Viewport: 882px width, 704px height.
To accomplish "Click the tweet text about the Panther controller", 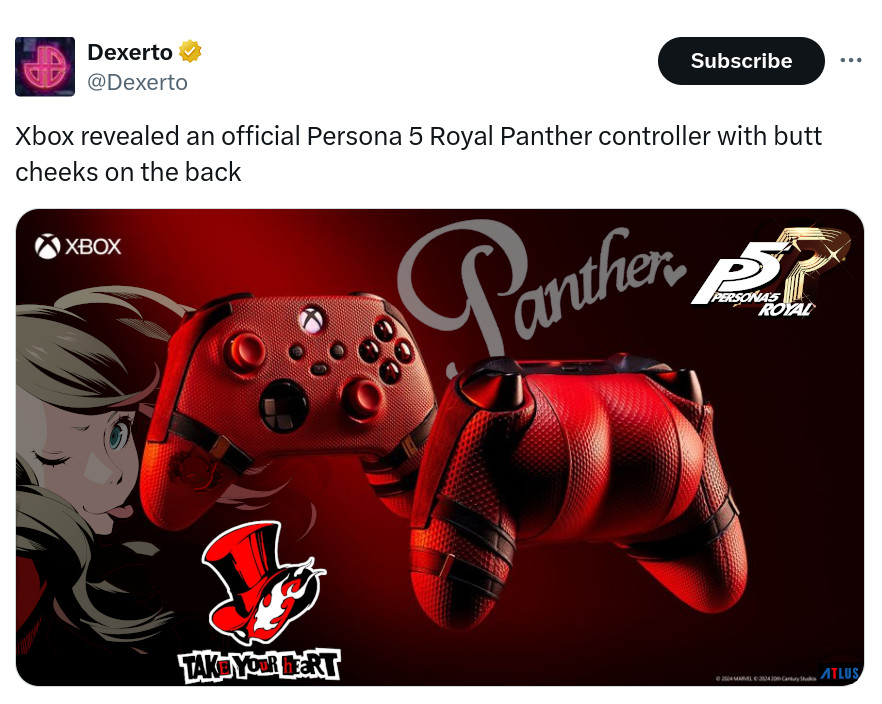I will tap(418, 154).
